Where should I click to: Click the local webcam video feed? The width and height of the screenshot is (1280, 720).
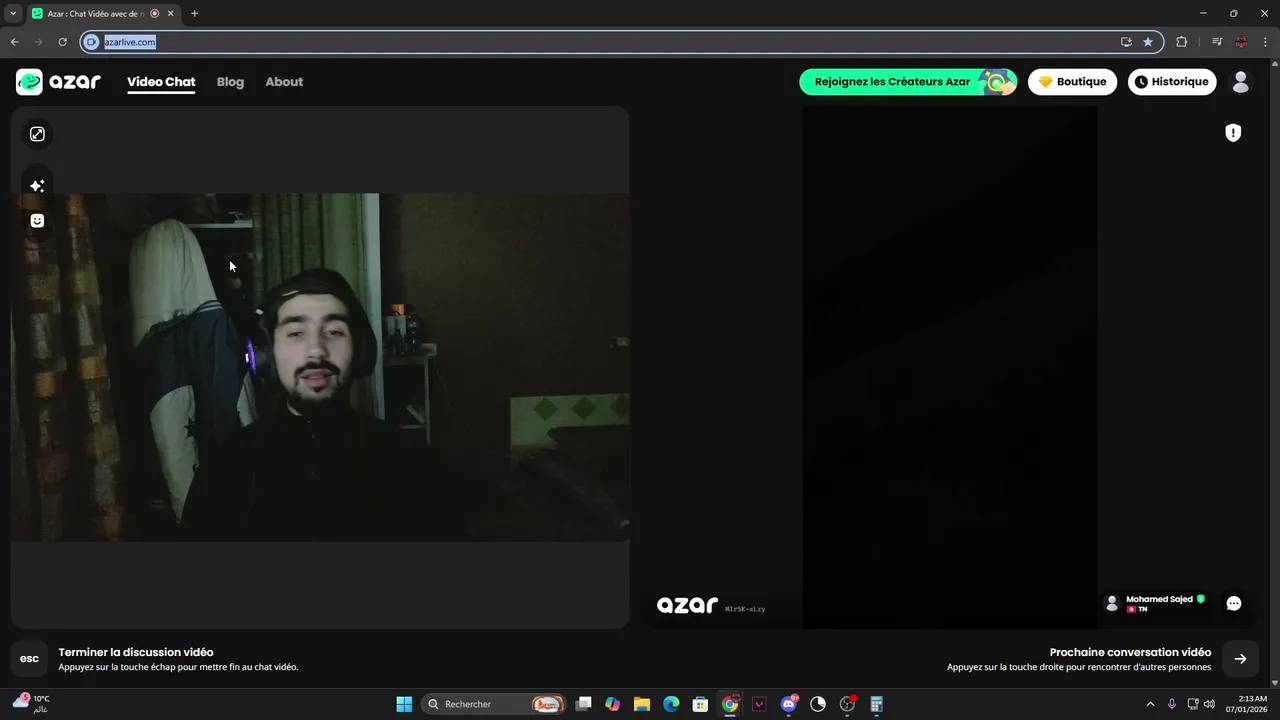tap(320, 367)
